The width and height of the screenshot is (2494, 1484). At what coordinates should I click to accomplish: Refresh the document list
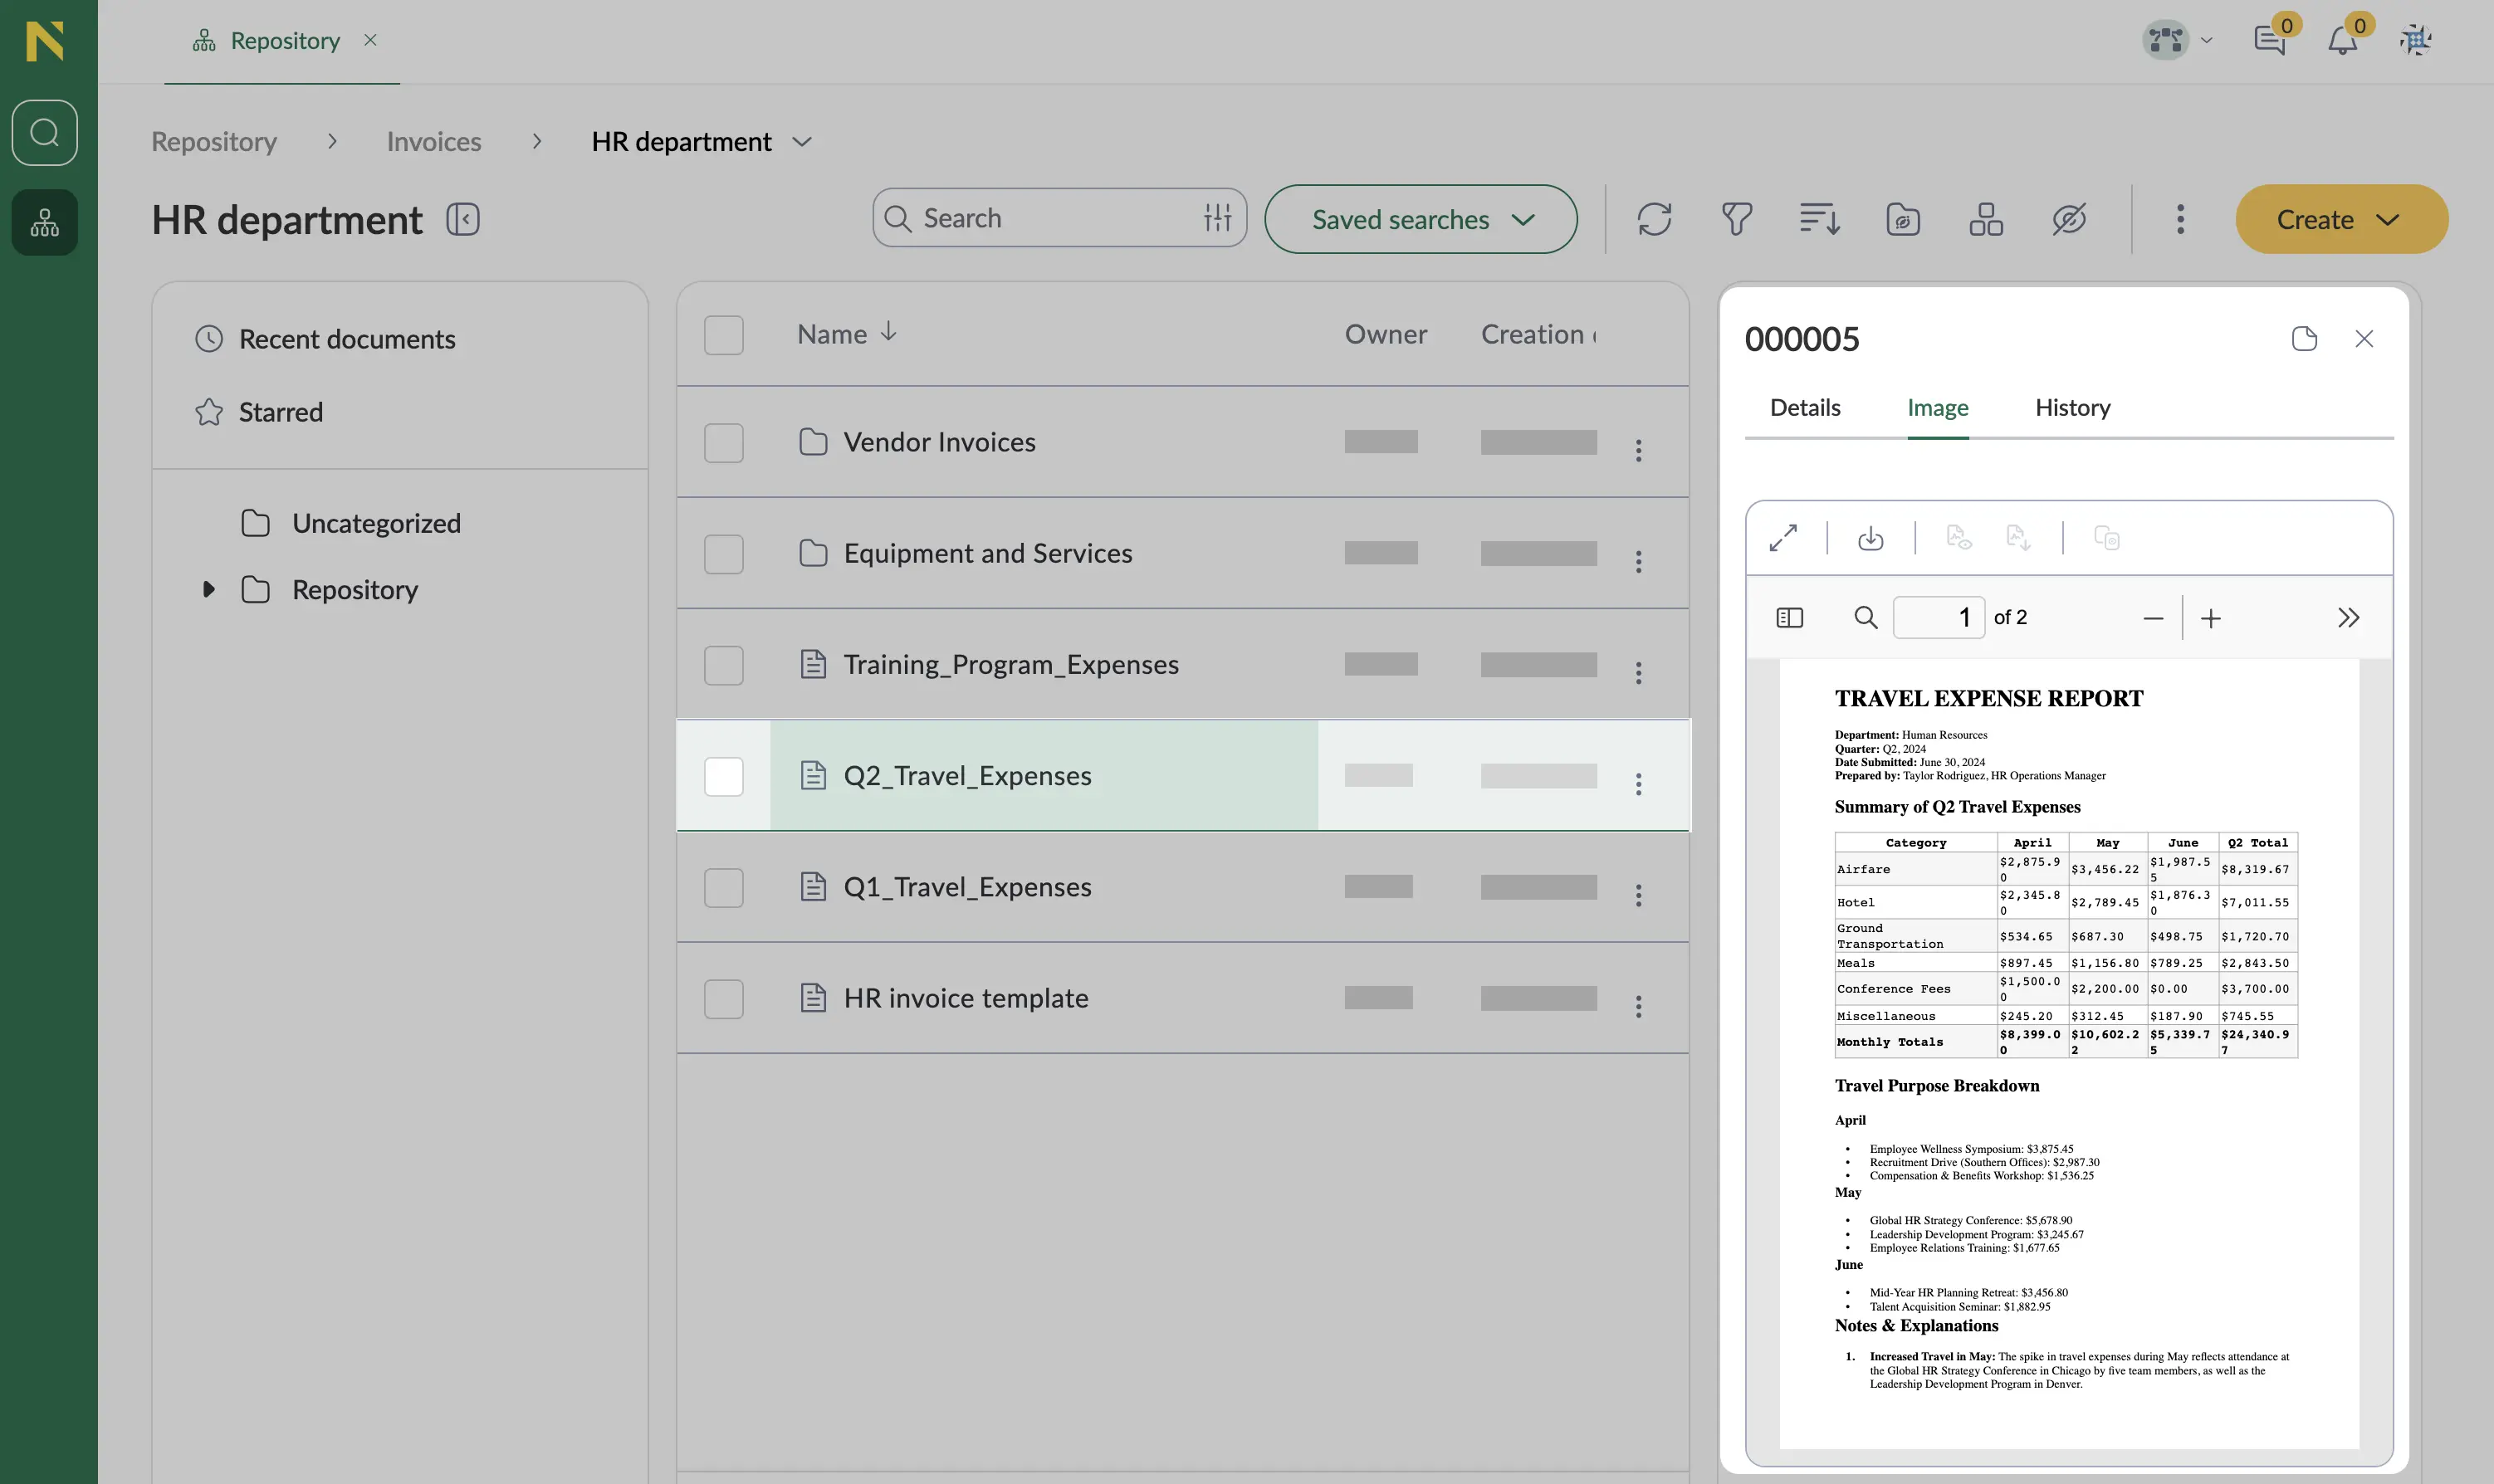pyautogui.click(x=1654, y=219)
